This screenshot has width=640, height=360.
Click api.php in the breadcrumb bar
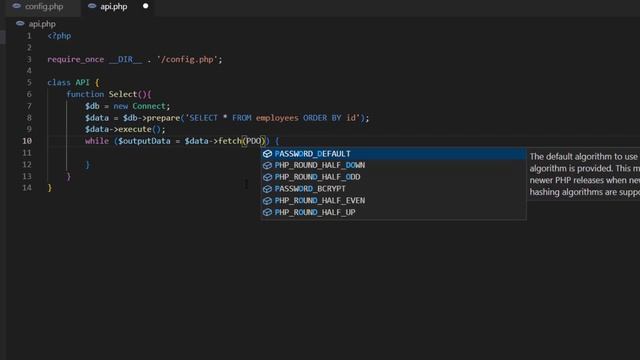[x=42, y=24]
